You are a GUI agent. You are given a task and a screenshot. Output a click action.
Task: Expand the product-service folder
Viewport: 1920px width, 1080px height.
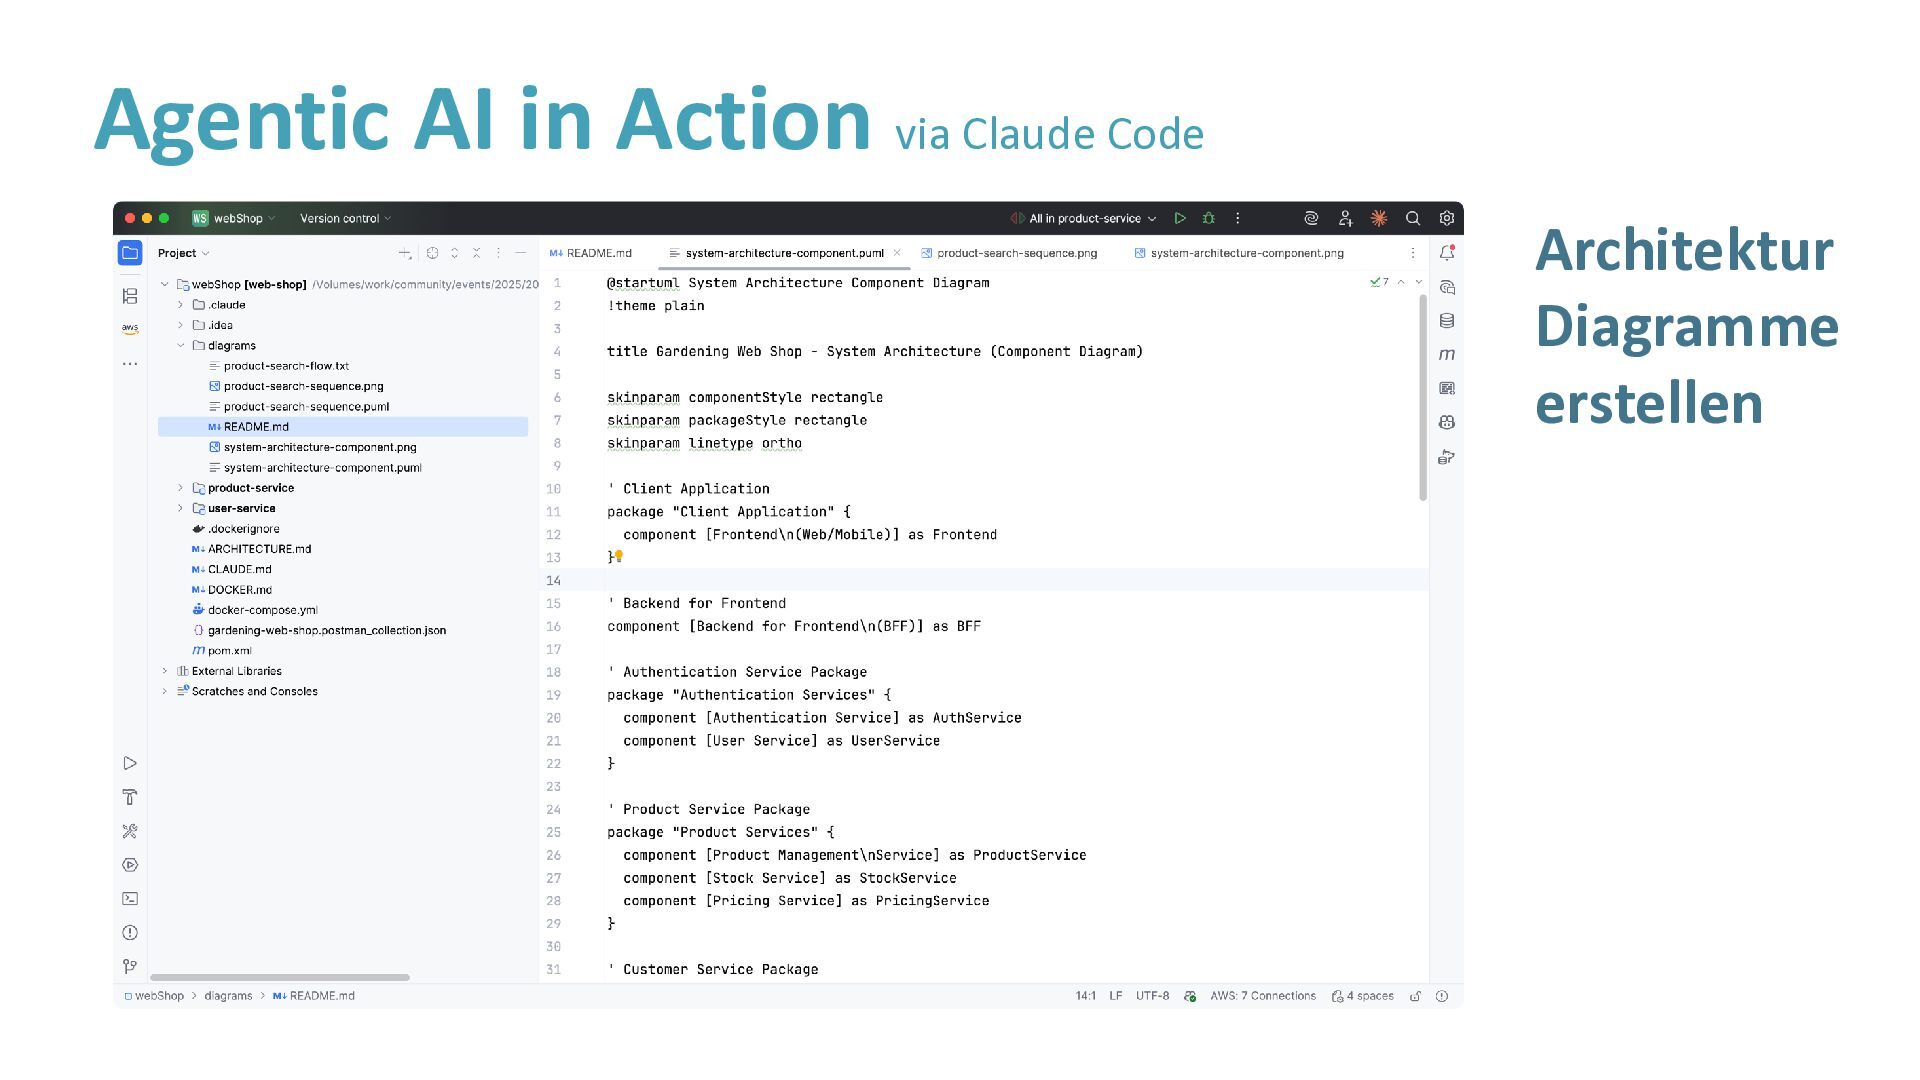click(181, 488)
